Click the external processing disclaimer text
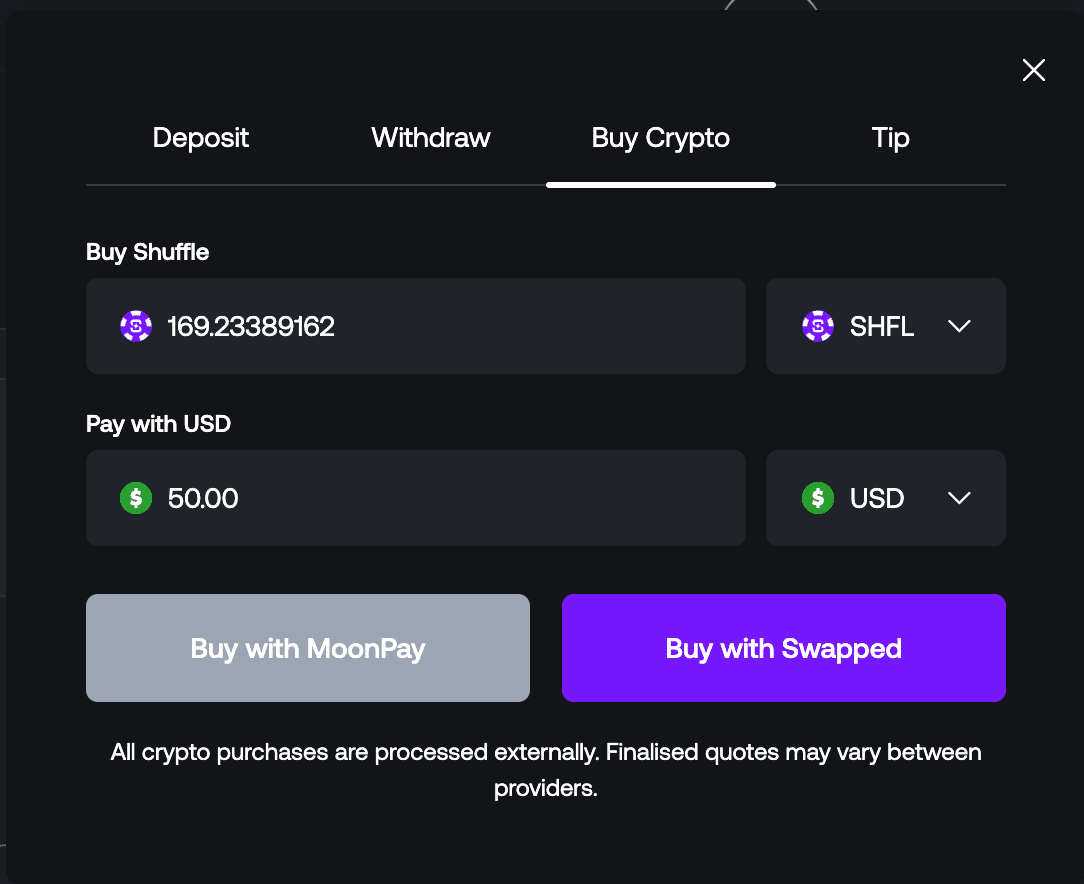The image size is (1084, 884). 546,770
